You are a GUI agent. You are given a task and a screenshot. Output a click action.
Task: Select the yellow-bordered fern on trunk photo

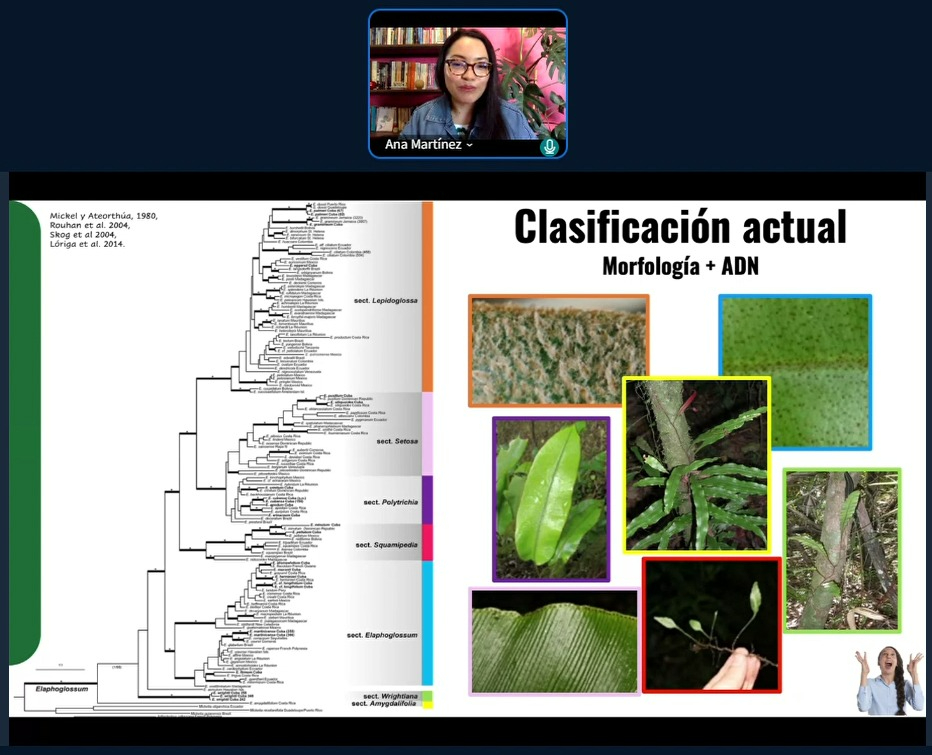click(x=696, y=465)
